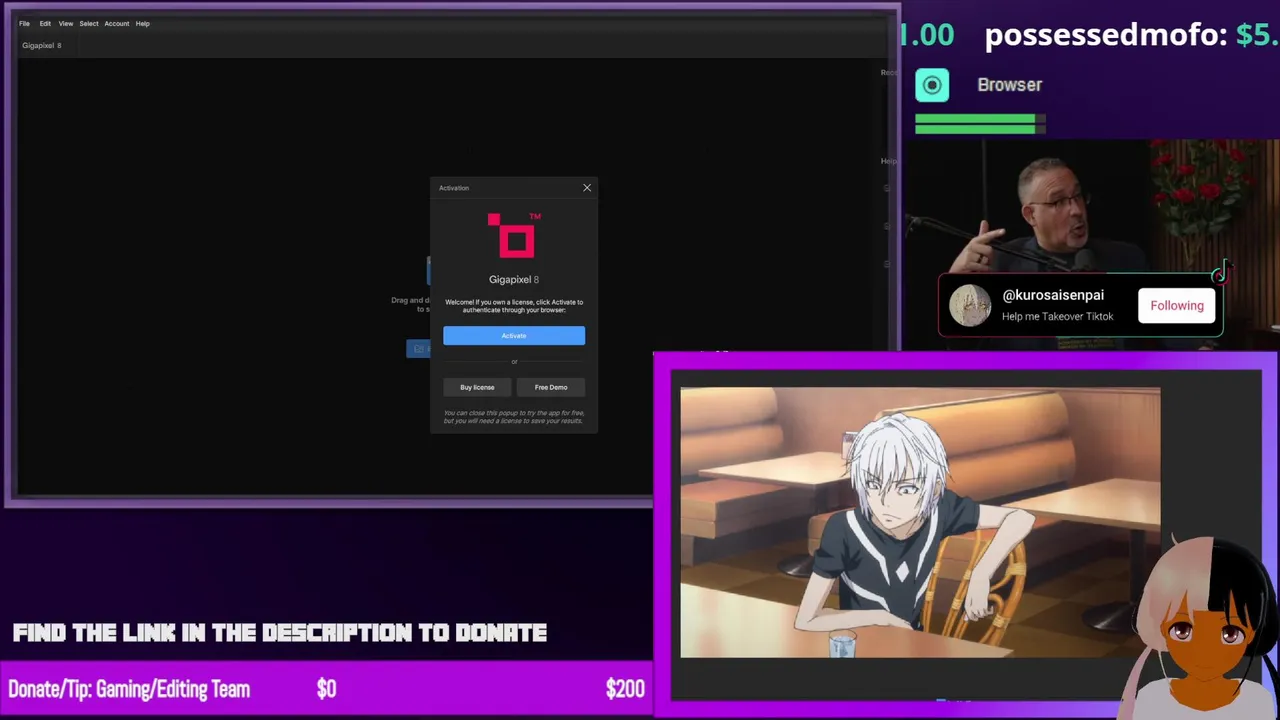
Task: Click the @kurosaisenpai profile avatar
Action: [x=969, y=305]
